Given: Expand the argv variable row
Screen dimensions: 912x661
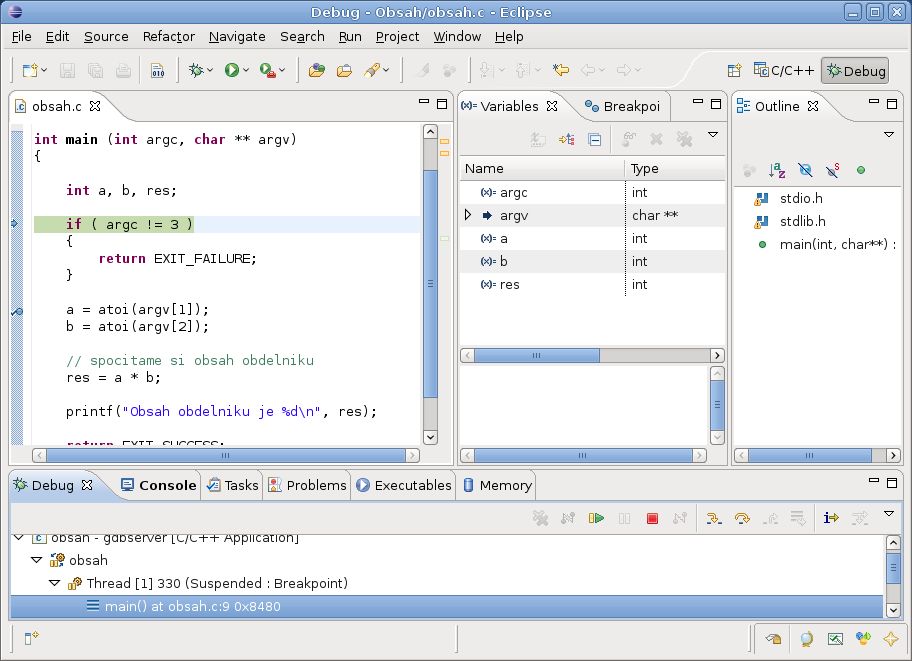Looking at the screenshot, I should click(468, 215).
